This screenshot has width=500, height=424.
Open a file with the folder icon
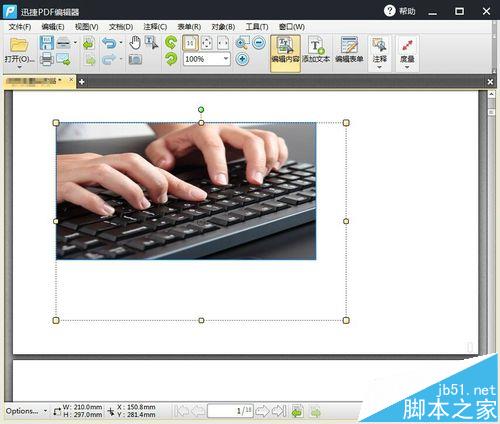(19, 44)
